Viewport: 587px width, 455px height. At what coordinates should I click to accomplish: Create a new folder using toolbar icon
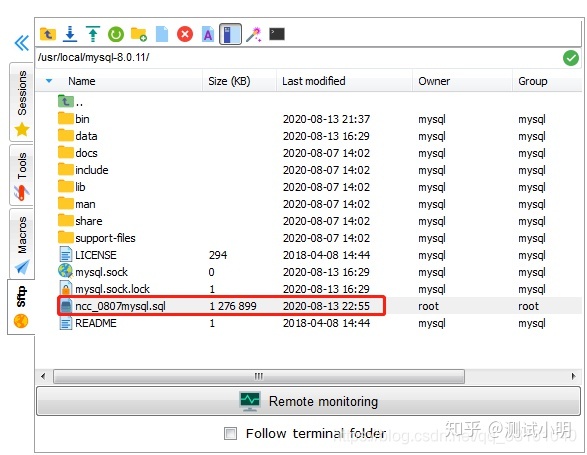(139, 34)
